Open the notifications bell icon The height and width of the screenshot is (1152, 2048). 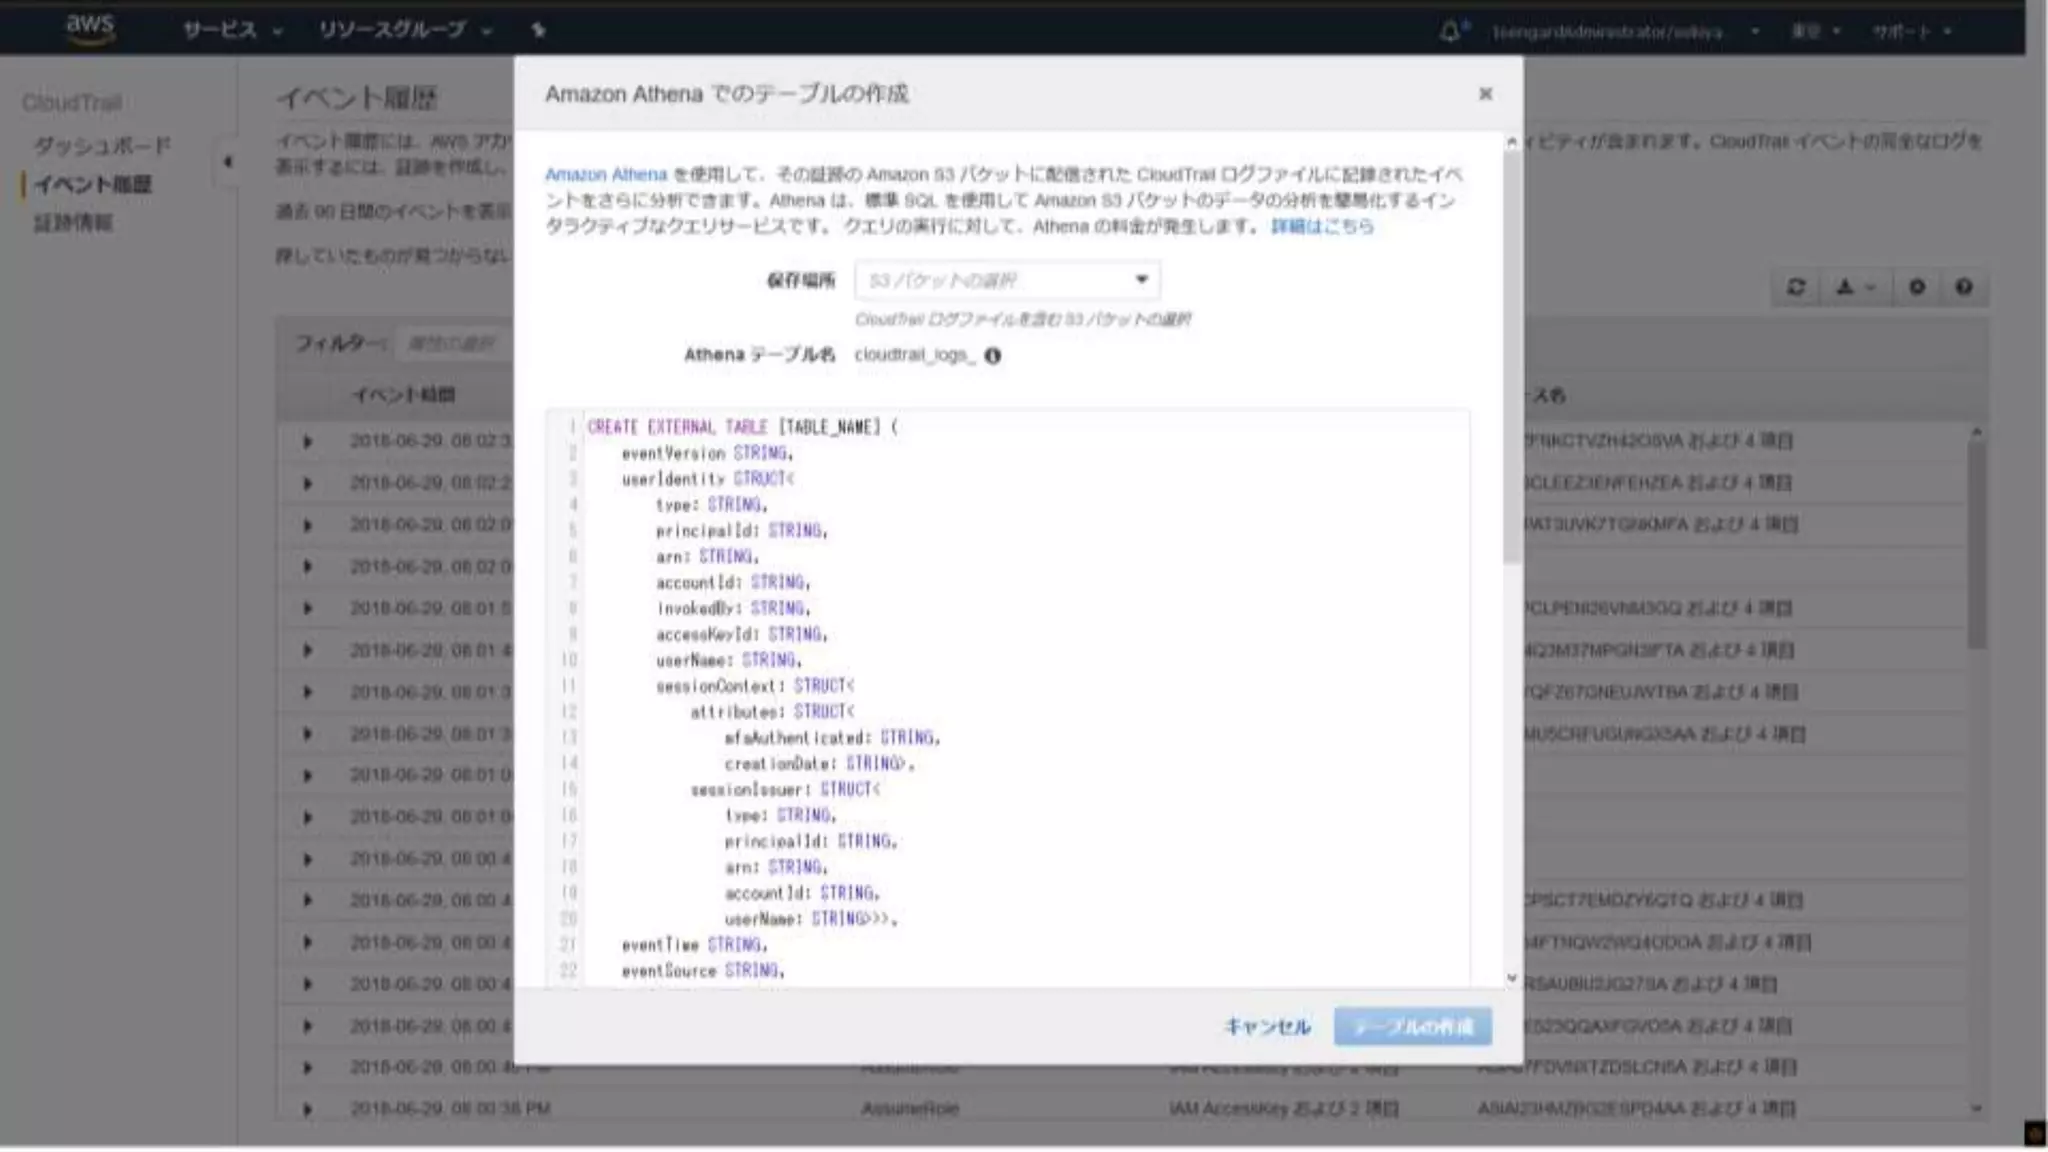(1449, 31)
